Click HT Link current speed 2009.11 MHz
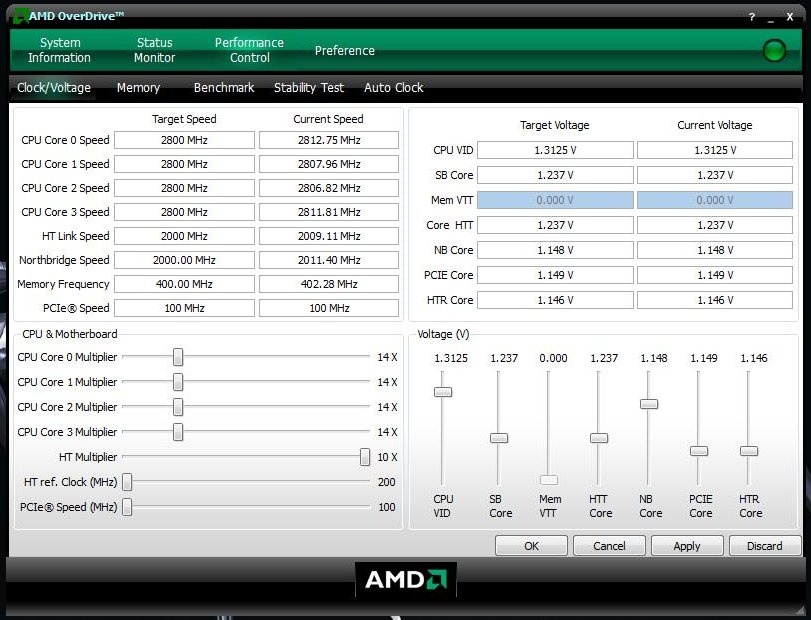811x620 pixels. (329, 236)
